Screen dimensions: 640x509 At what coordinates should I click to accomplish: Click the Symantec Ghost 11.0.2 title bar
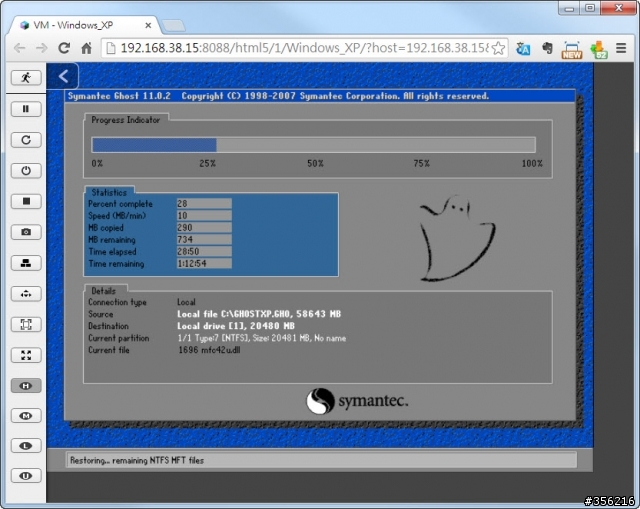click(x=320, y=96)
